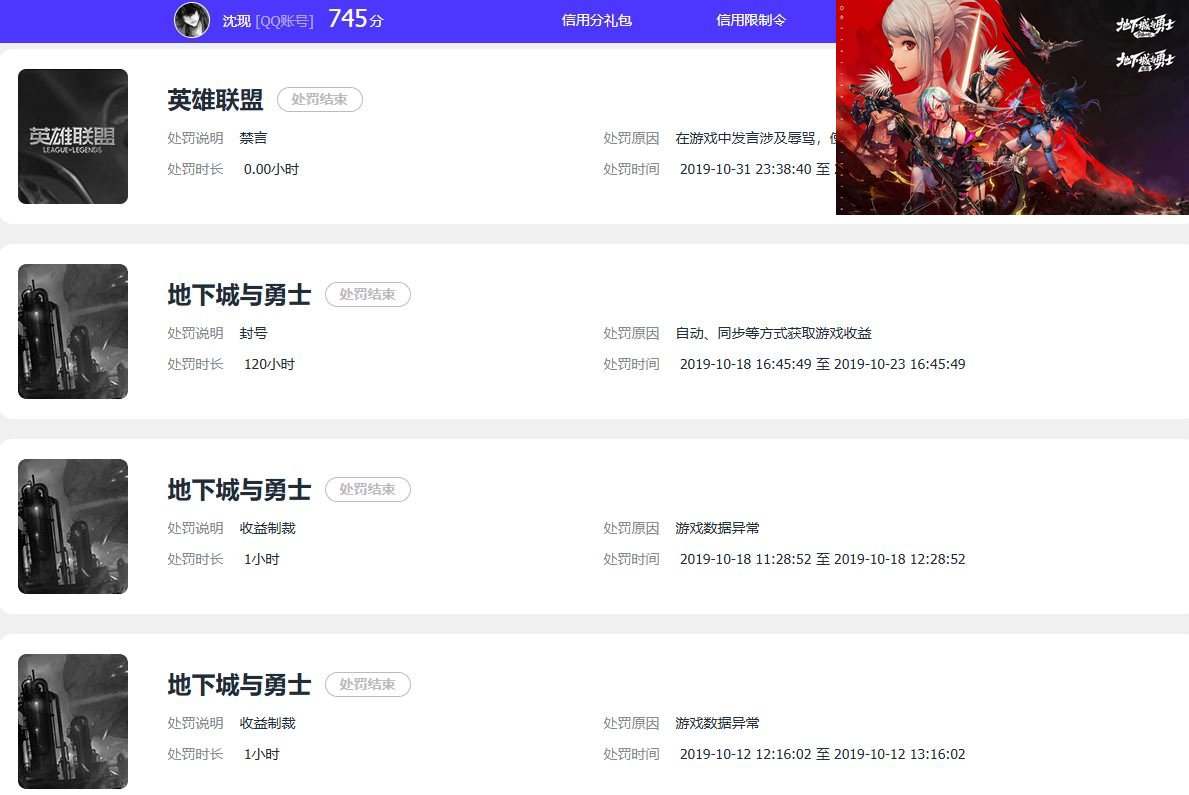Click the user avatar in the header
The width and height of the screenshot is (1189, 795).
click(192, 20)
